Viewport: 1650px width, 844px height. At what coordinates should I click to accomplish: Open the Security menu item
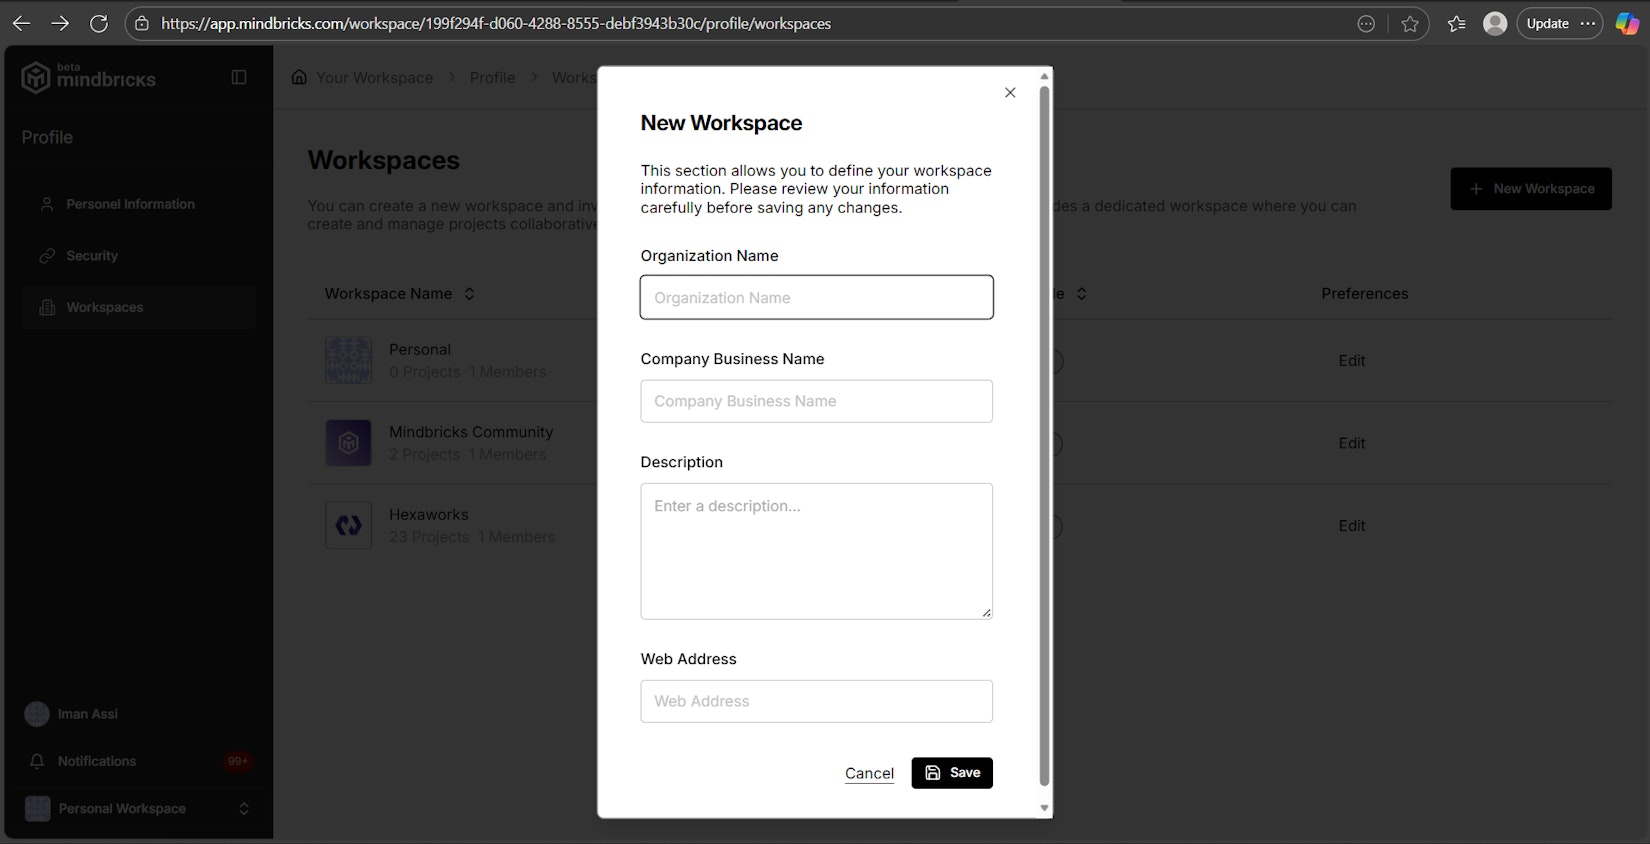tap(92, 256)
